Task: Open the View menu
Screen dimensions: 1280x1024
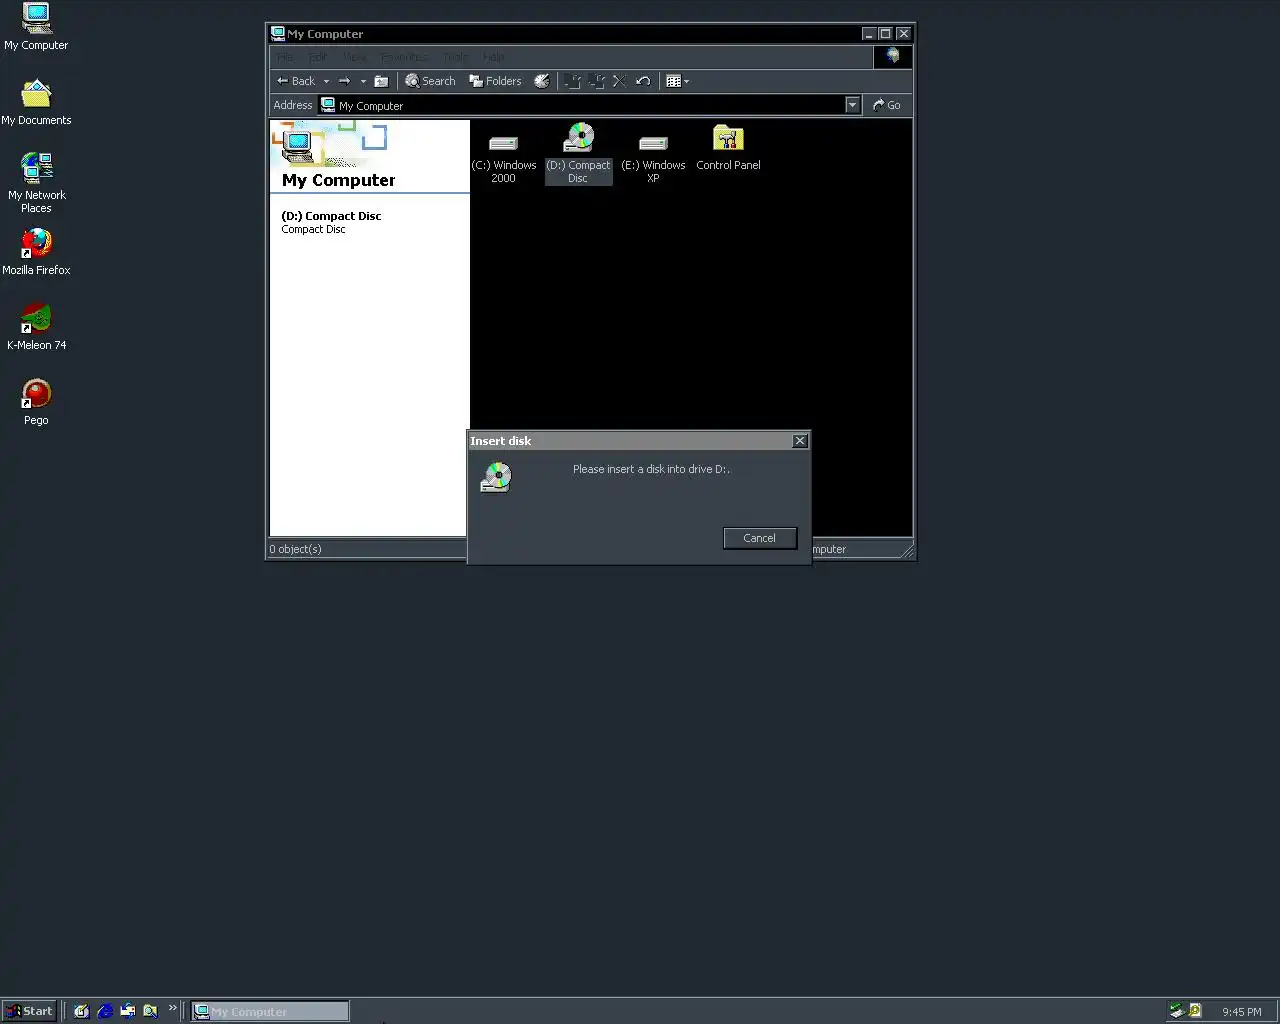Action: point(355,57)
